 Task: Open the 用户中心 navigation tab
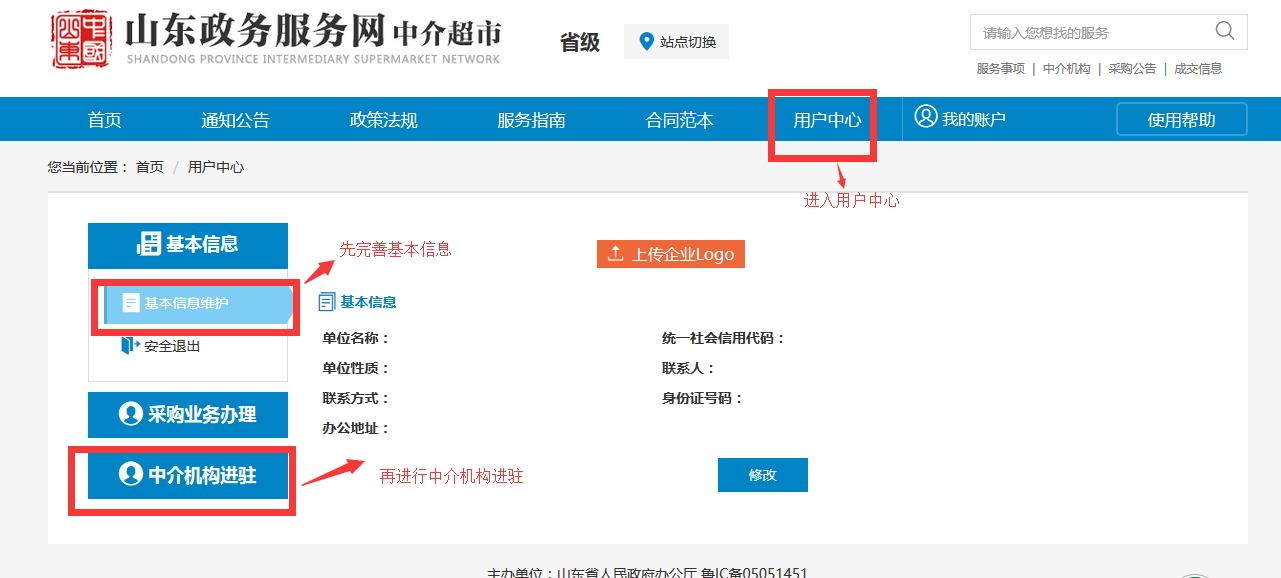(x=827, y=120)
